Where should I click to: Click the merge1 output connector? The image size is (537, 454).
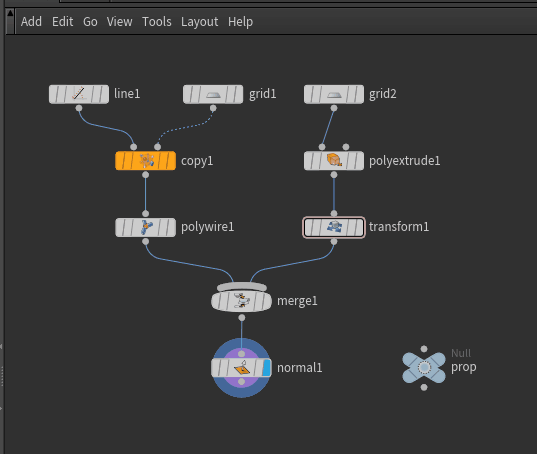tap(242, 318)
